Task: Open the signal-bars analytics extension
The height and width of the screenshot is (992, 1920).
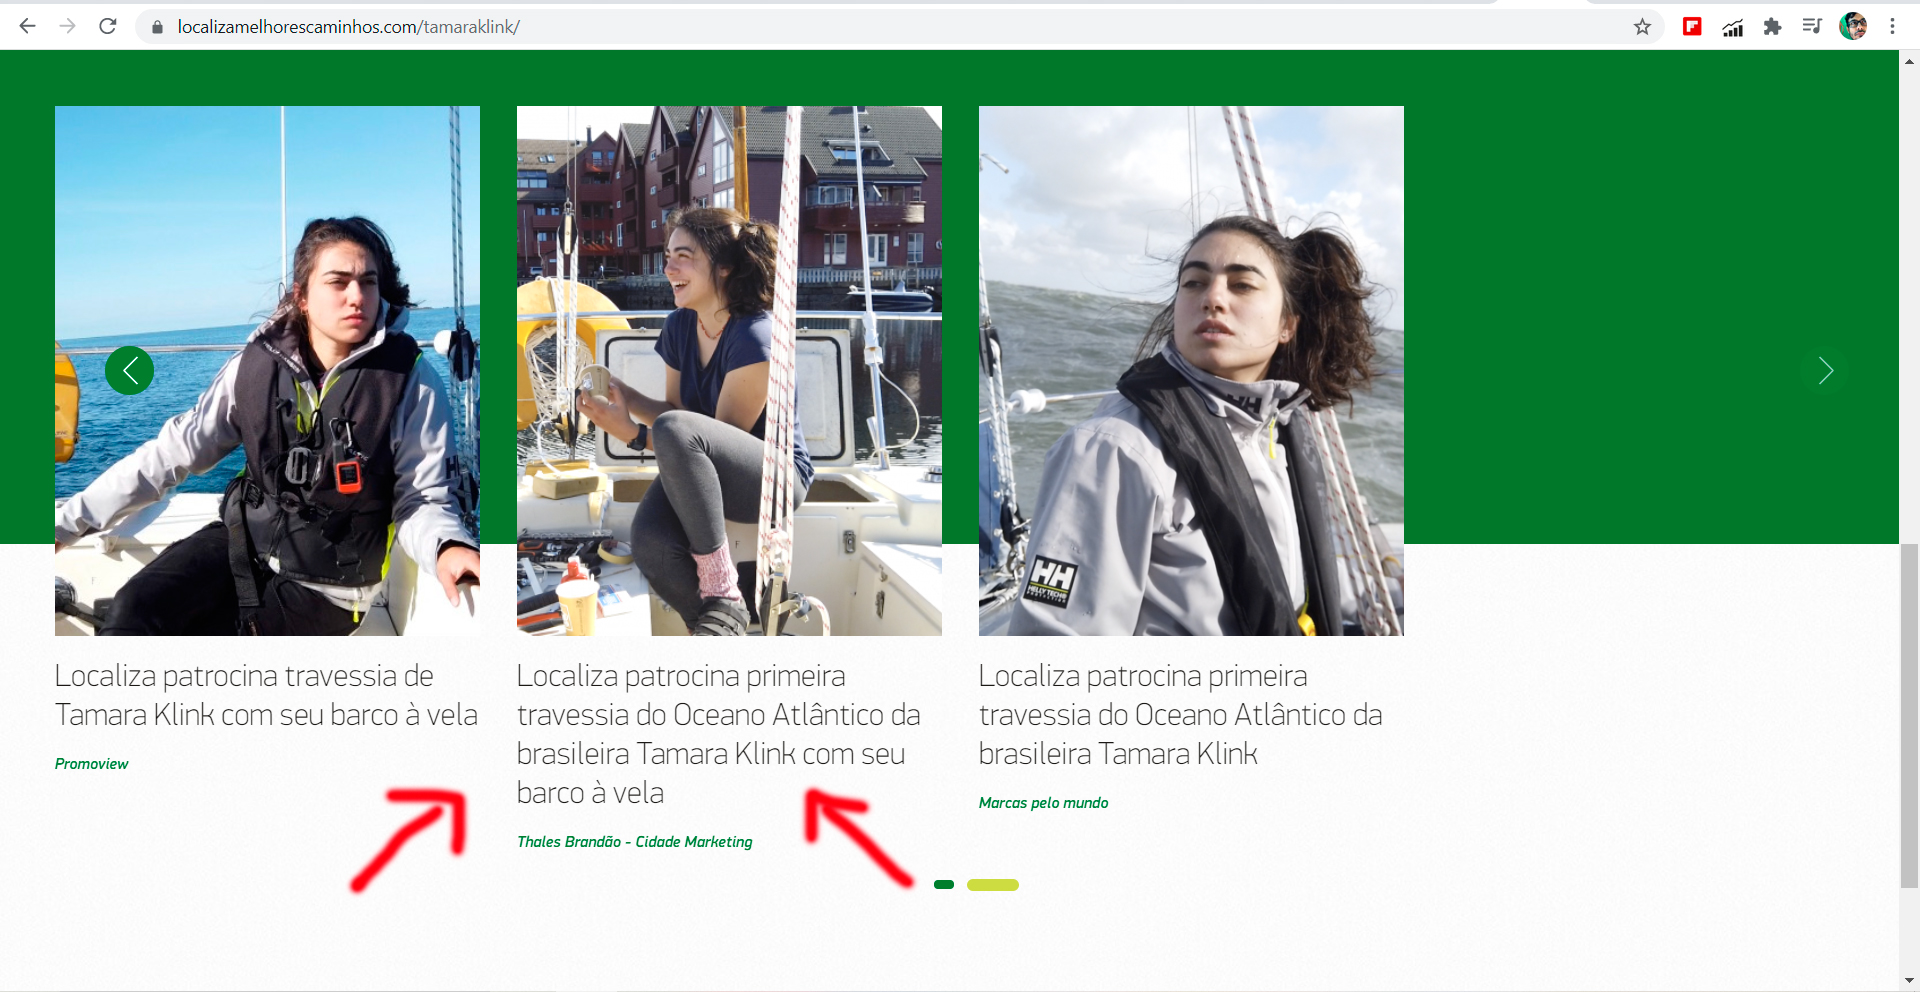Action: click(1733, 27)
